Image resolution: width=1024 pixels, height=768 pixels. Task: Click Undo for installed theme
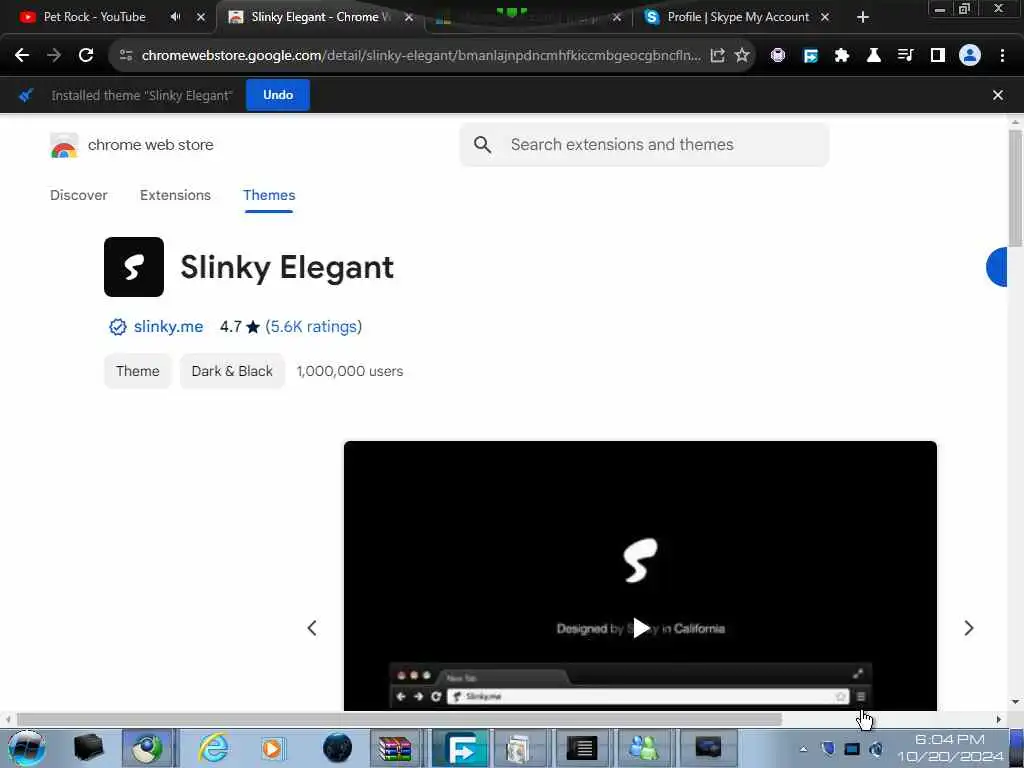click(x=278, y=95)
